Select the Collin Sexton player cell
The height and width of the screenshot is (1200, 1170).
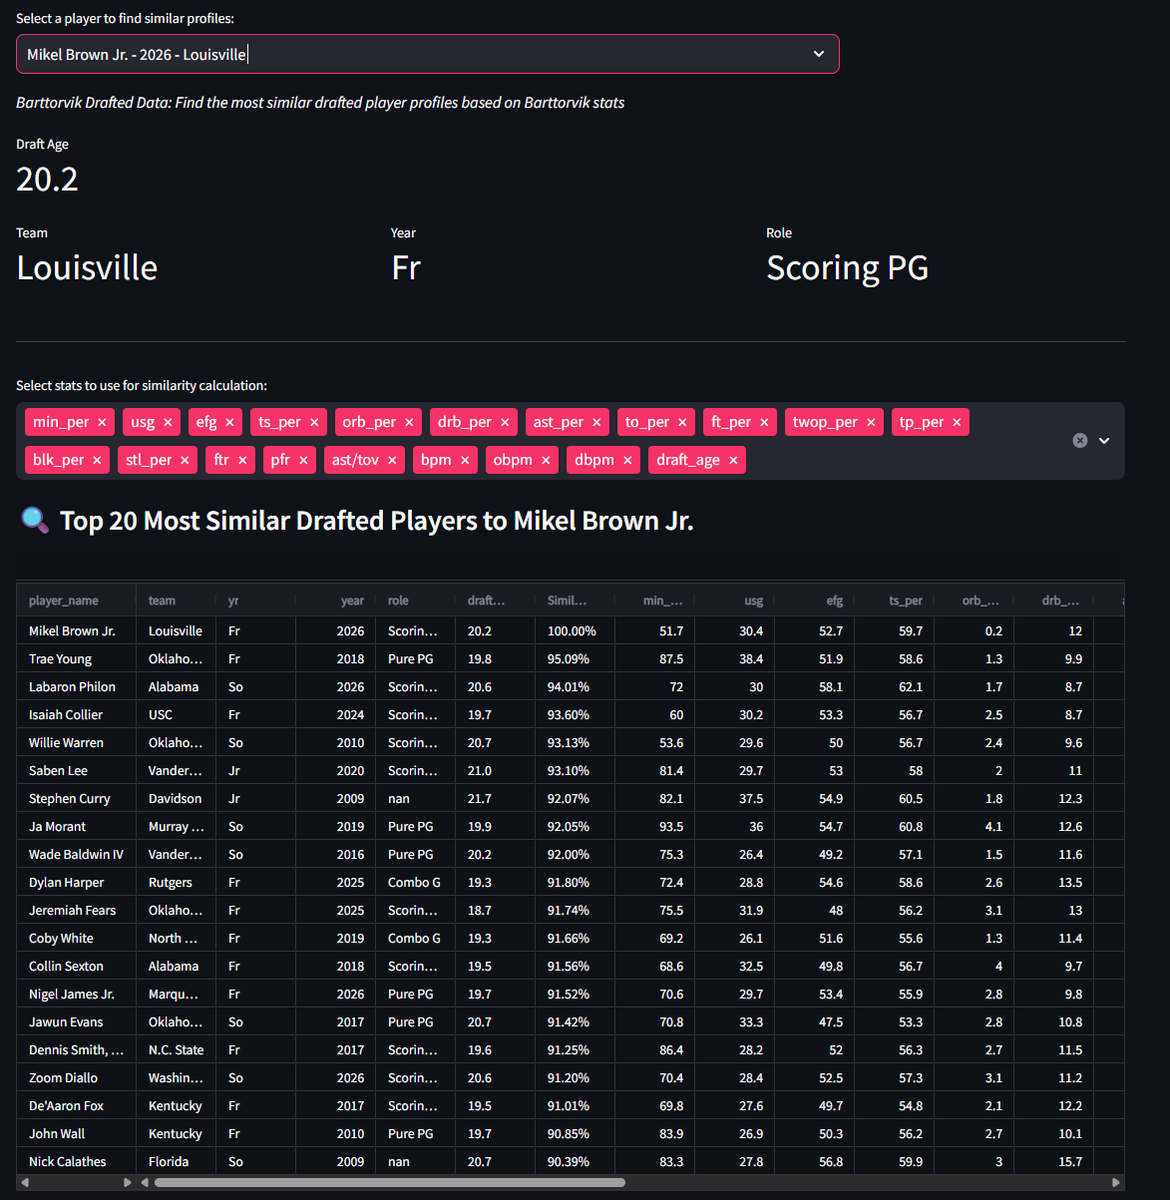click(76, 967)
